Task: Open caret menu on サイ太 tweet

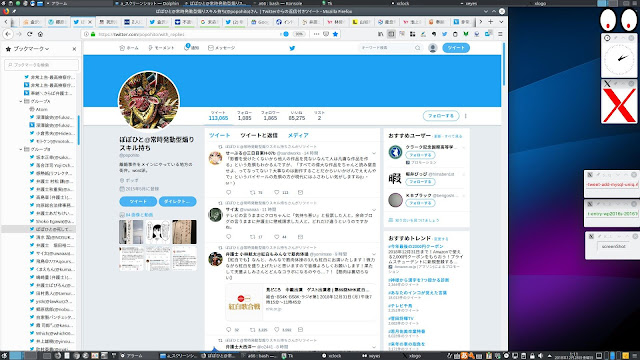Action: click(x=373, y=210)
